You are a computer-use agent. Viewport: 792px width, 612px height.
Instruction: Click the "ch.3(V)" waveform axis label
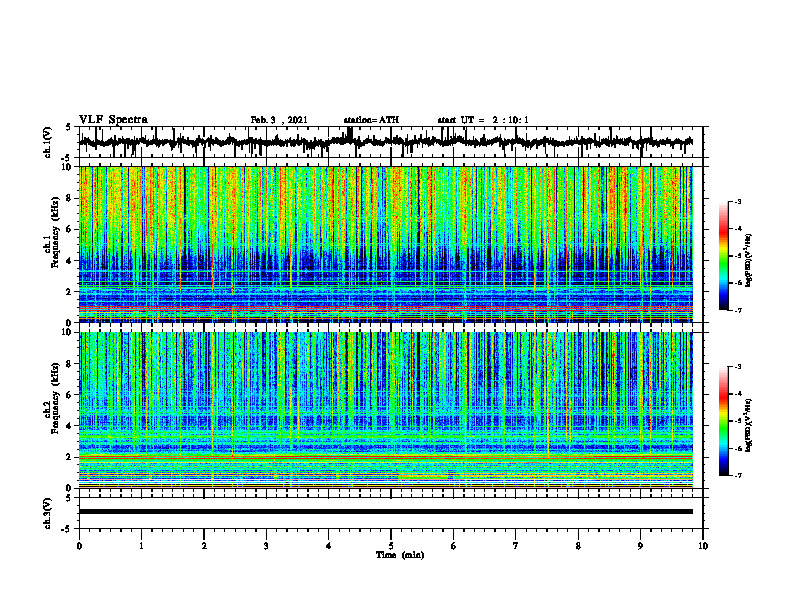(47, 514)
